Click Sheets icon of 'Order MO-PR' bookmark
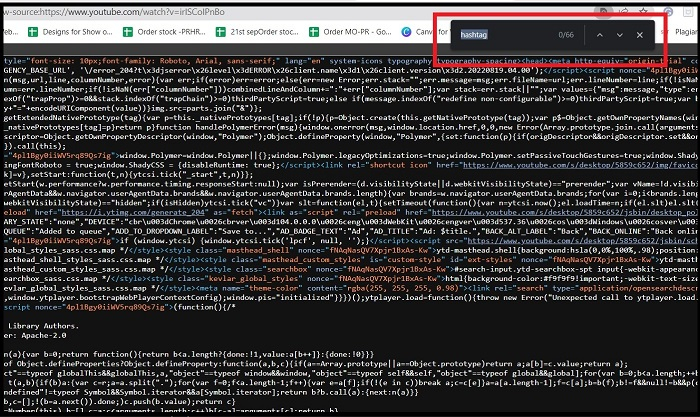 [314, 32]
